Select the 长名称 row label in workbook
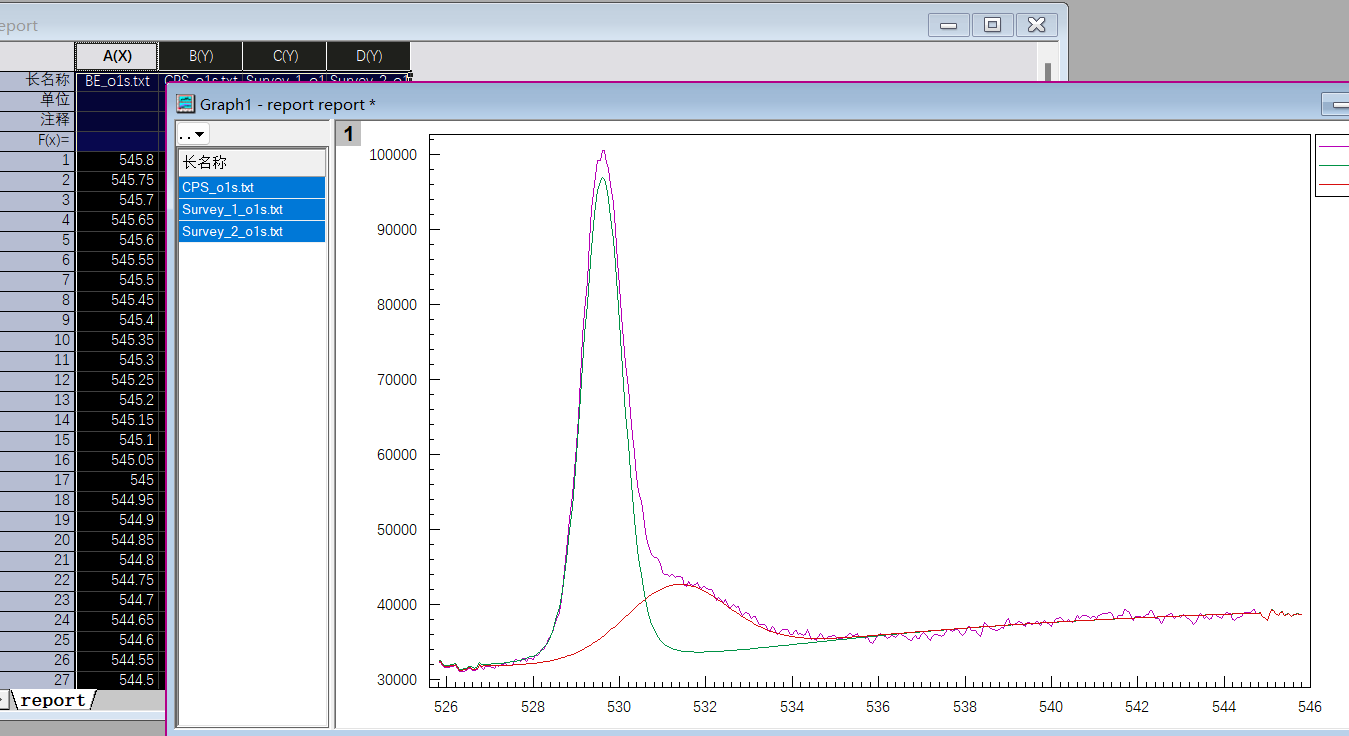Screen dimensions: 1349x736 point(37,80)
